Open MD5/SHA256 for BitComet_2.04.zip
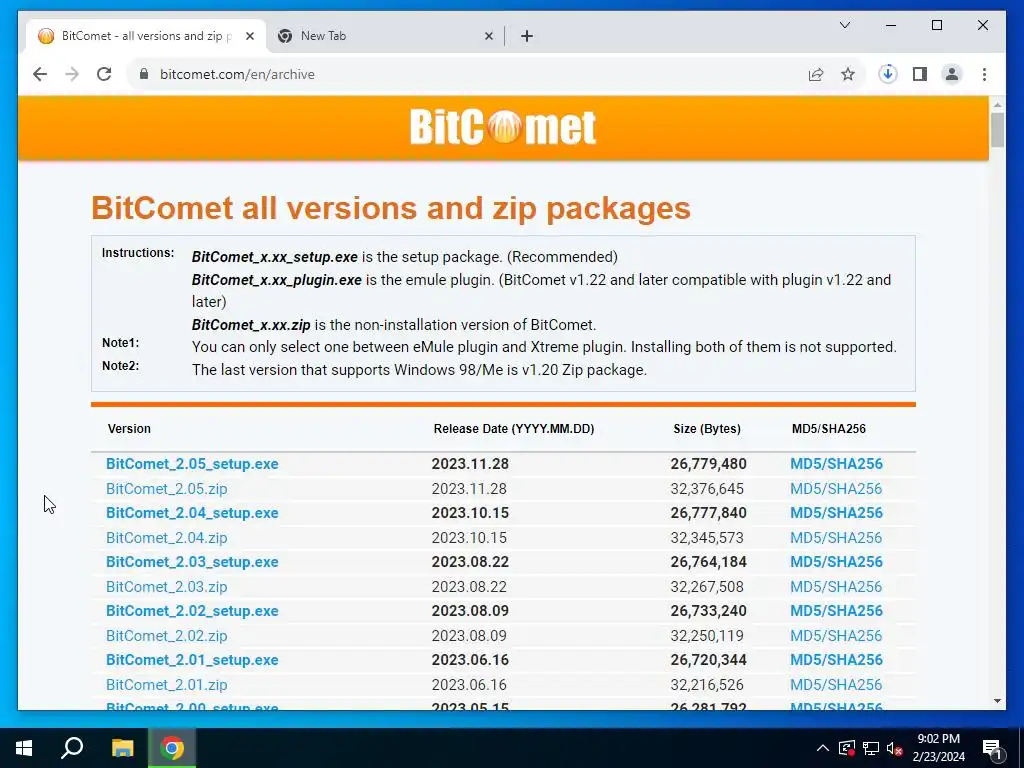Image resolution: width=1024 pixels, height=768 pixels. (836, 537)
